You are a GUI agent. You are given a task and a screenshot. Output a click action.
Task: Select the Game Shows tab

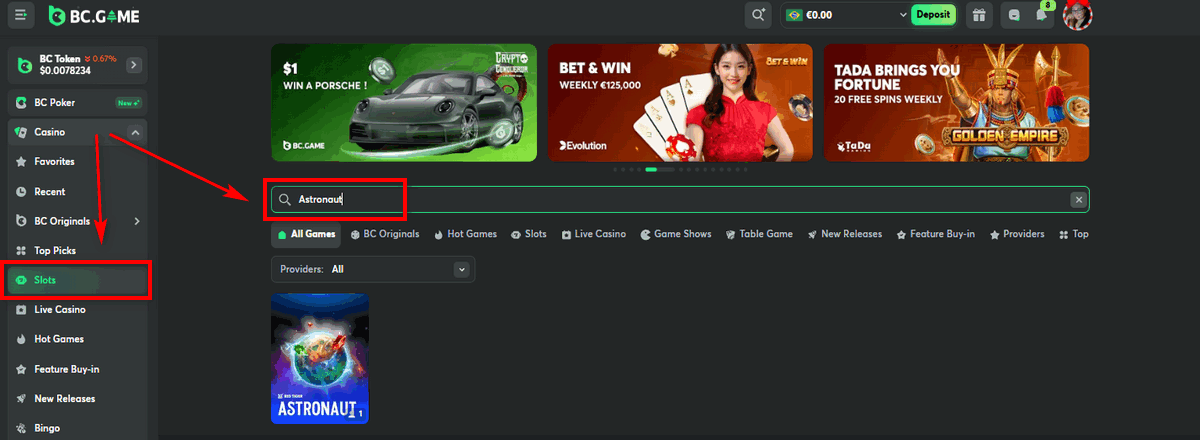click(675, 234)
